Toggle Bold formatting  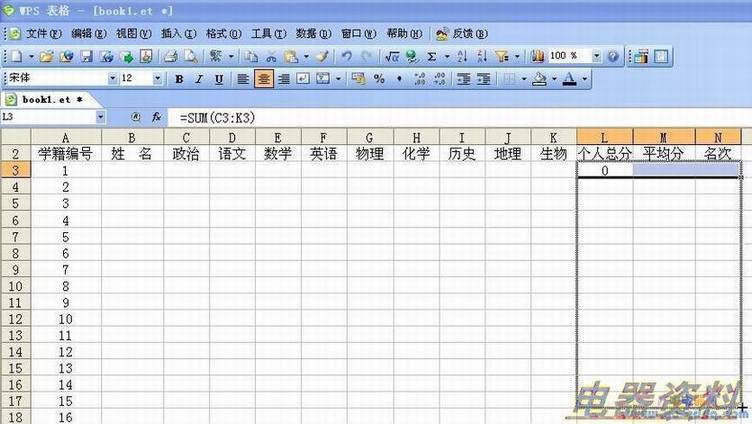click(180, 79)
